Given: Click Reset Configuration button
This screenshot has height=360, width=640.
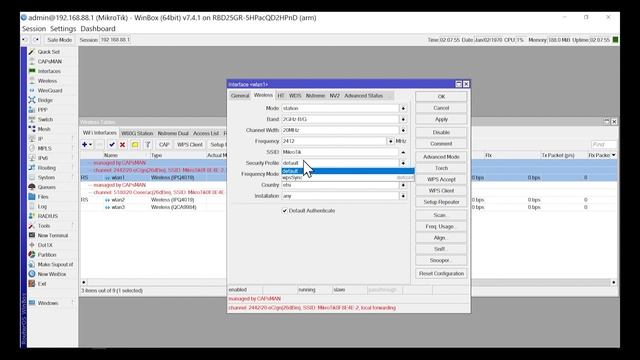Looking at the screenshot, I should (441, 273).
